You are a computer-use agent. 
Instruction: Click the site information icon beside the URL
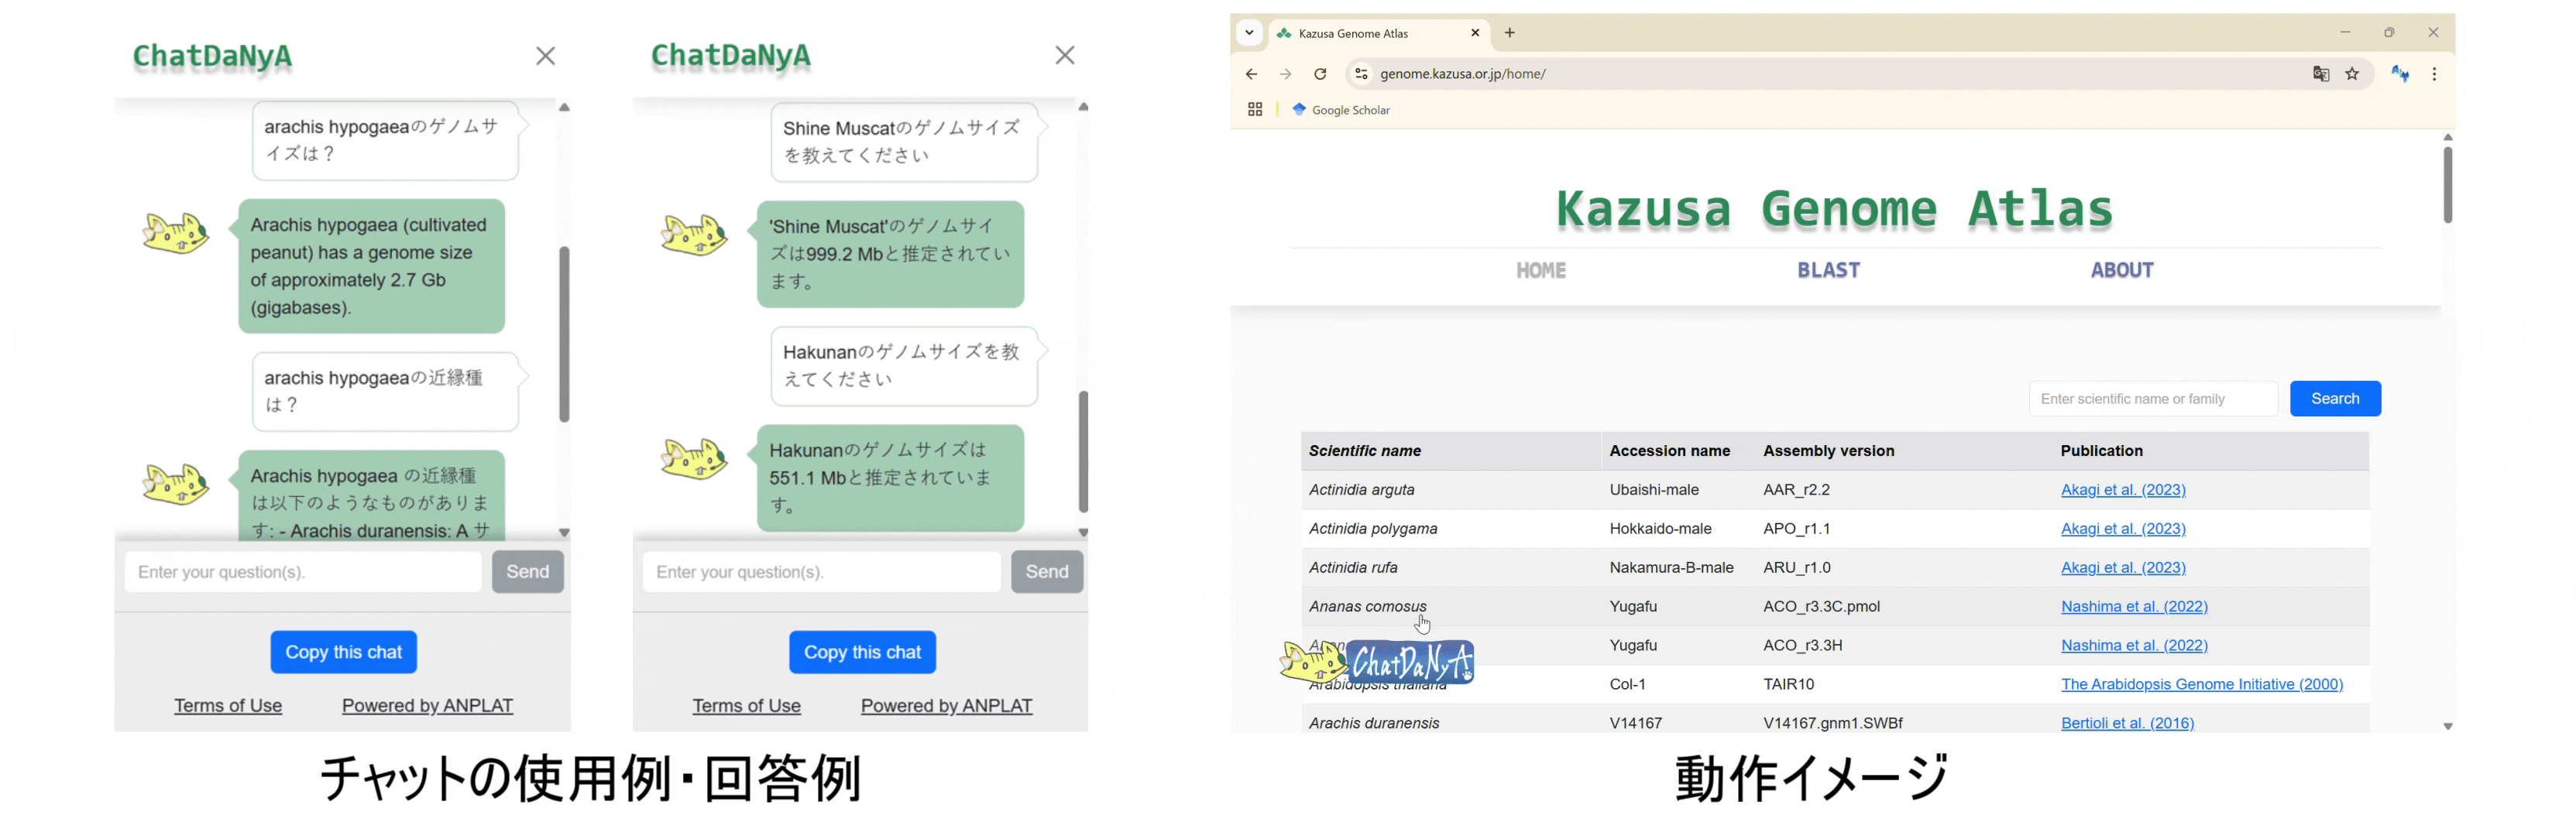pyautogui.click(x=1360, y=74)
